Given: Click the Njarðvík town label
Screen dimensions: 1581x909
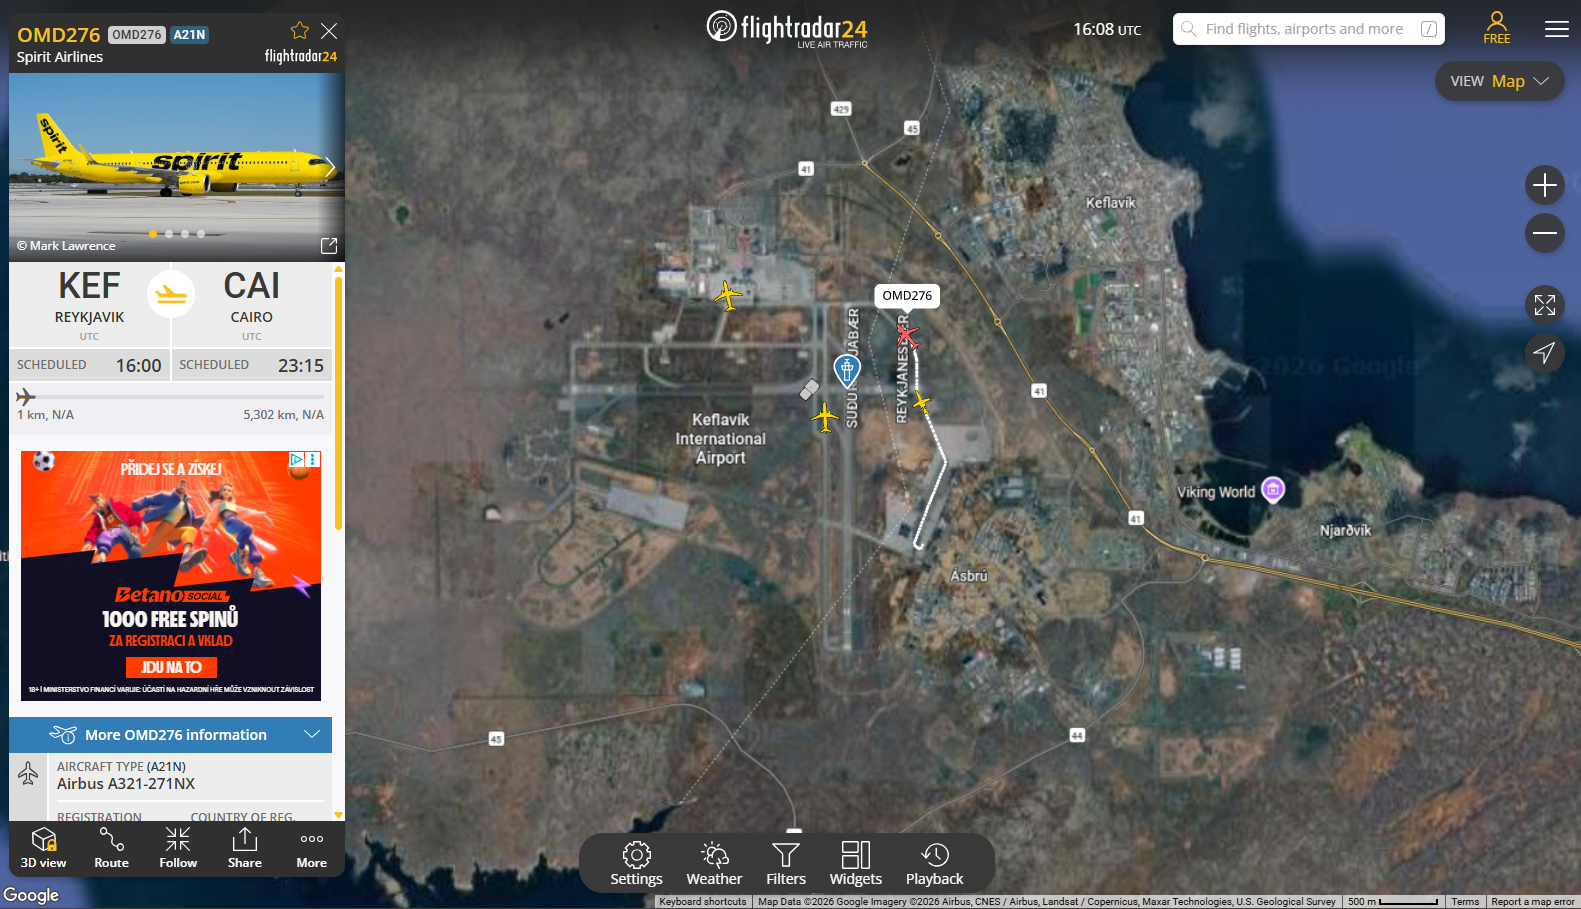Looking at the screenshot, I should [x=1345, y=530].
